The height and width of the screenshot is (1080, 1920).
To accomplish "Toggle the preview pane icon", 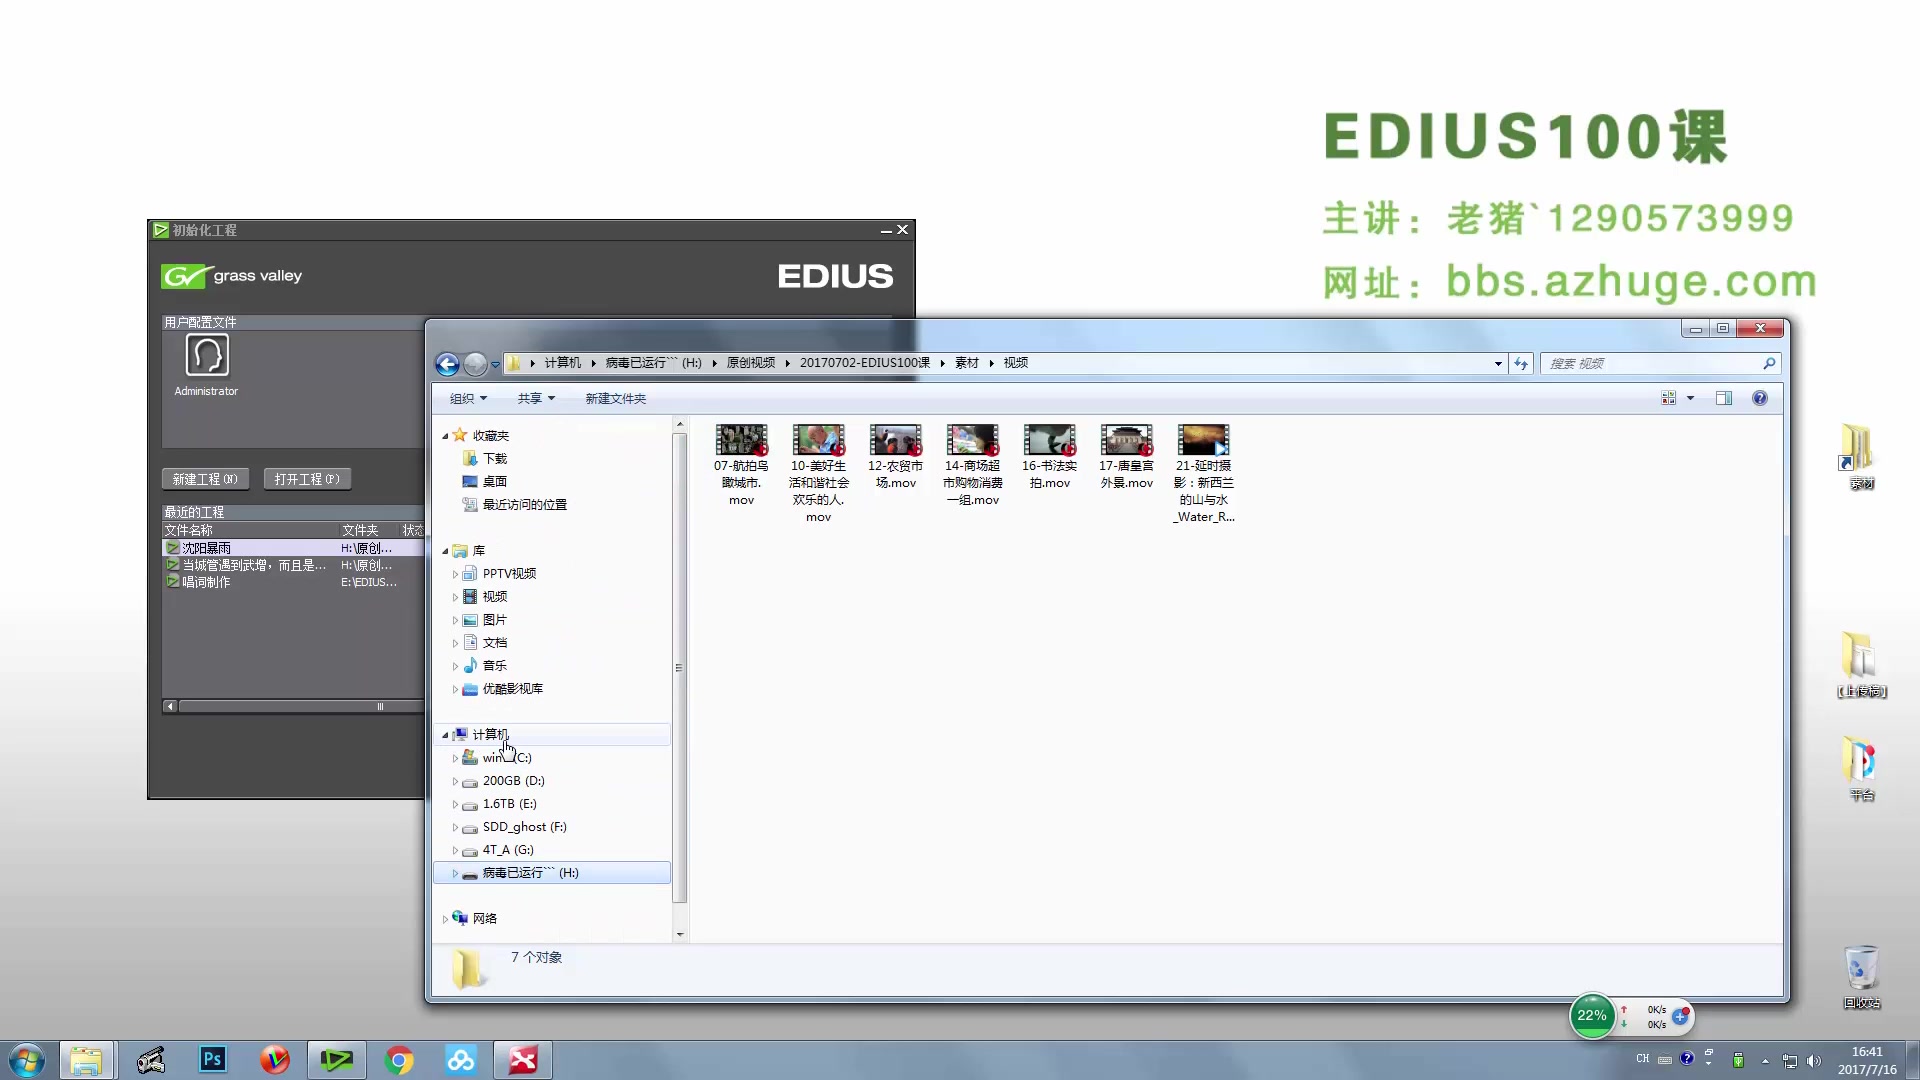I will point(1724,398).
